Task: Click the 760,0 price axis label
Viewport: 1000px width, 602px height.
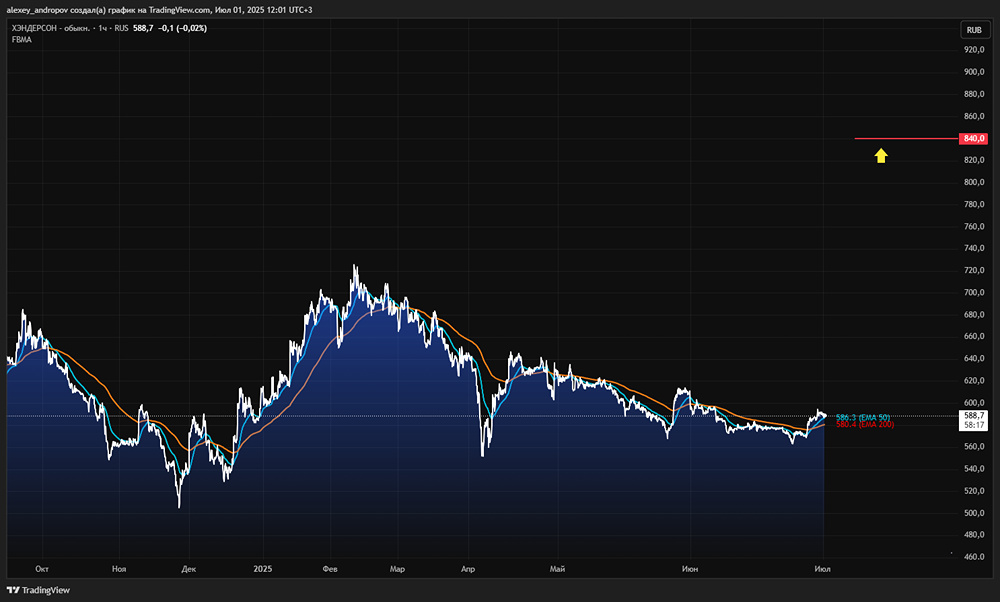Action: tap(974, 226)
